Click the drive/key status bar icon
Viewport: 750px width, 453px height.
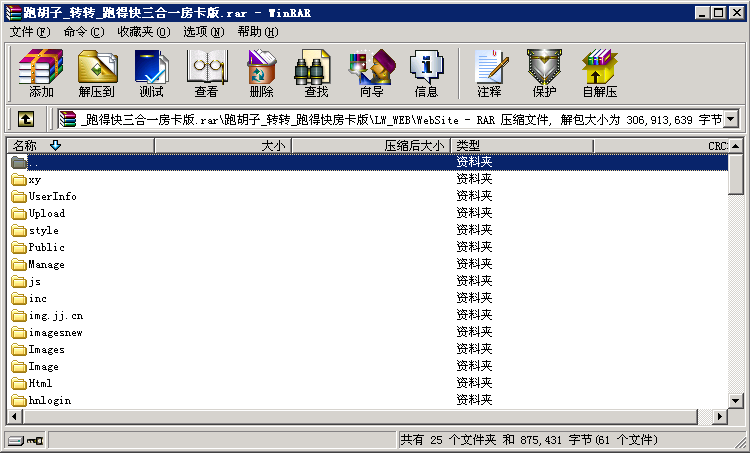(26, 440)
